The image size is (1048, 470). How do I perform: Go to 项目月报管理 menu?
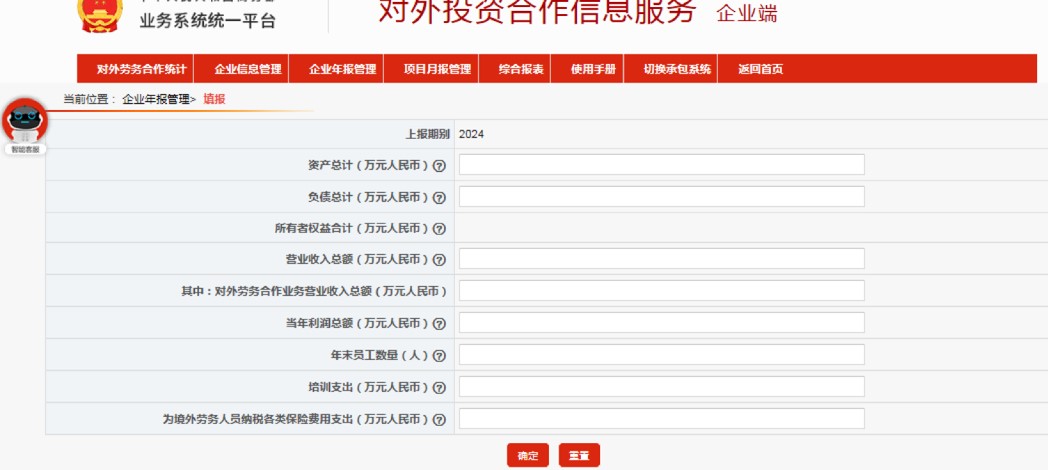tap(437, 69)
